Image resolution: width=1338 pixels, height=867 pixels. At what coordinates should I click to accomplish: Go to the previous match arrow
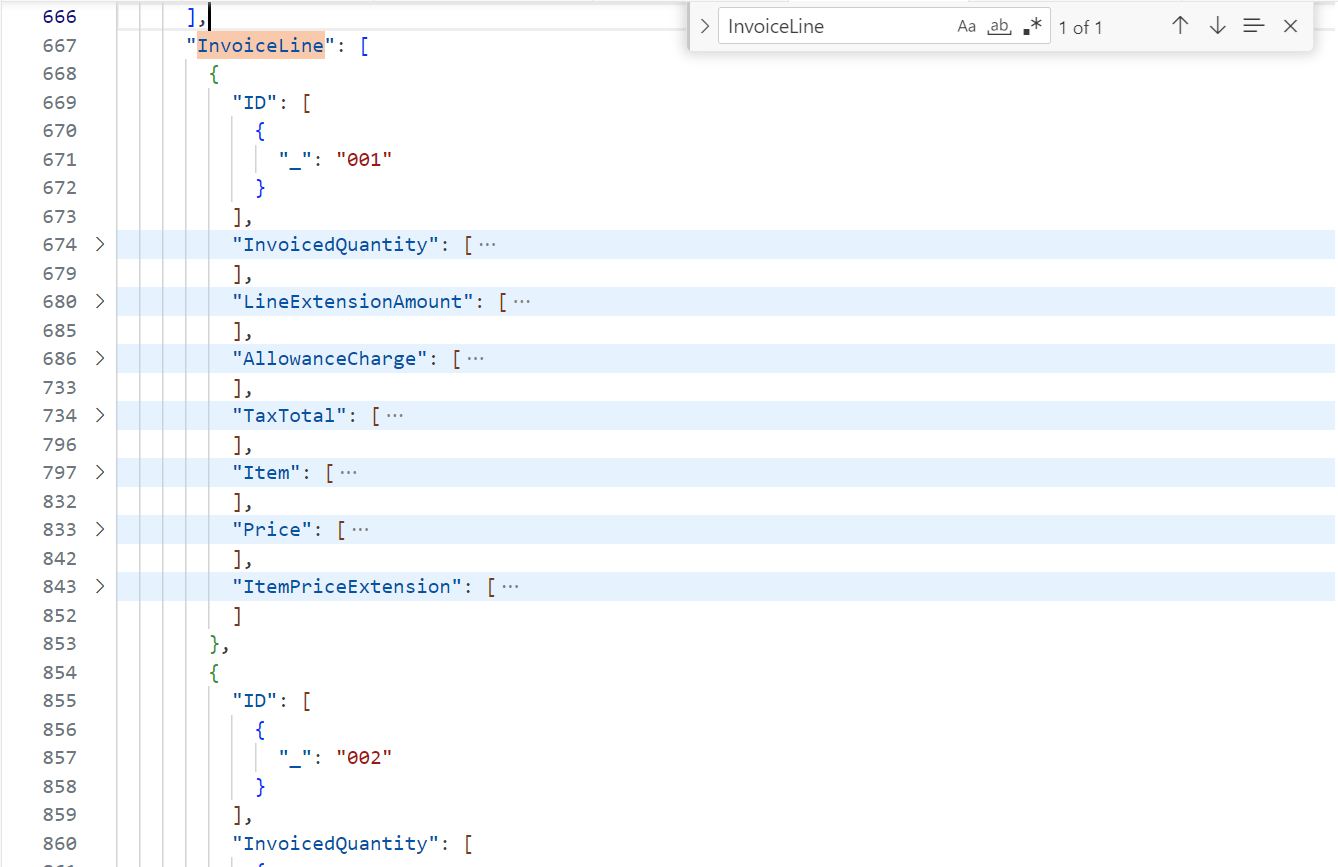[x=1180, y=26]
